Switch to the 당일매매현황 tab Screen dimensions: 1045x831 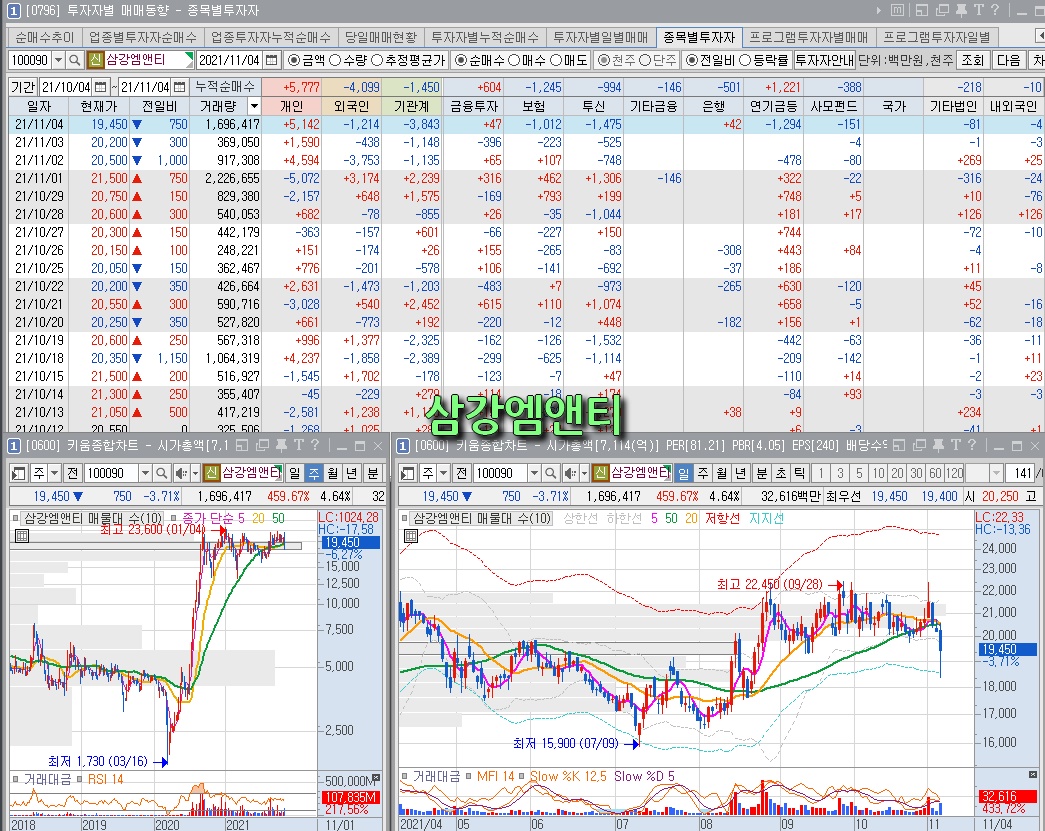pos(381,37)
